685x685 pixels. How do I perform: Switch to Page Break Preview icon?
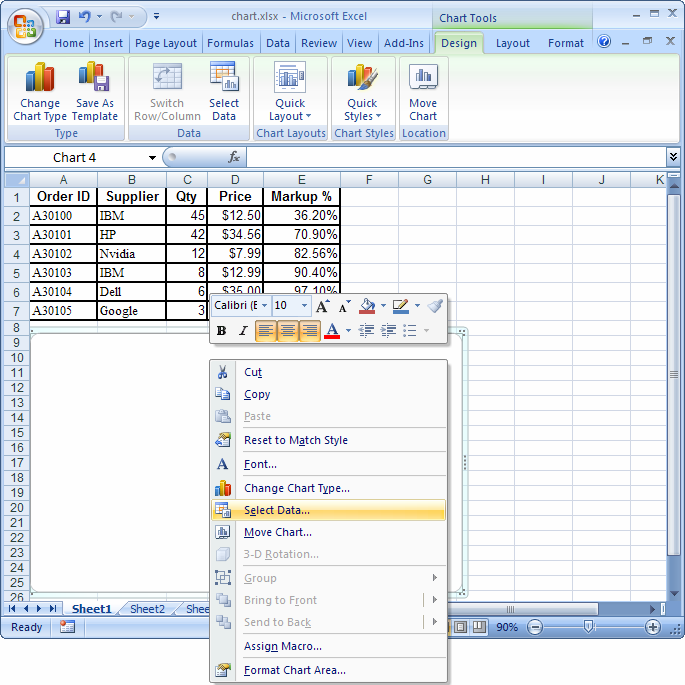[x=479, y=627]
